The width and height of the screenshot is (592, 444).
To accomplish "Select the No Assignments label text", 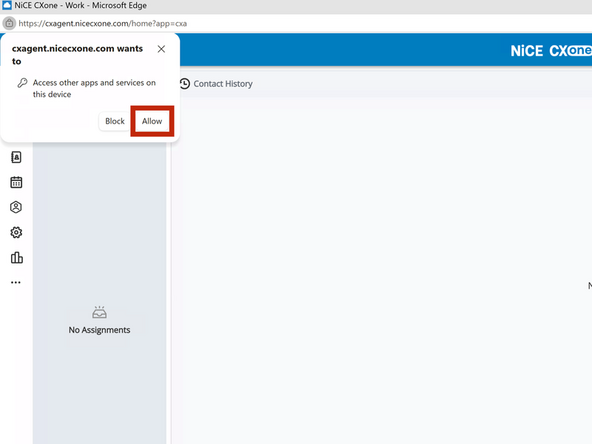I will point(99,330).
